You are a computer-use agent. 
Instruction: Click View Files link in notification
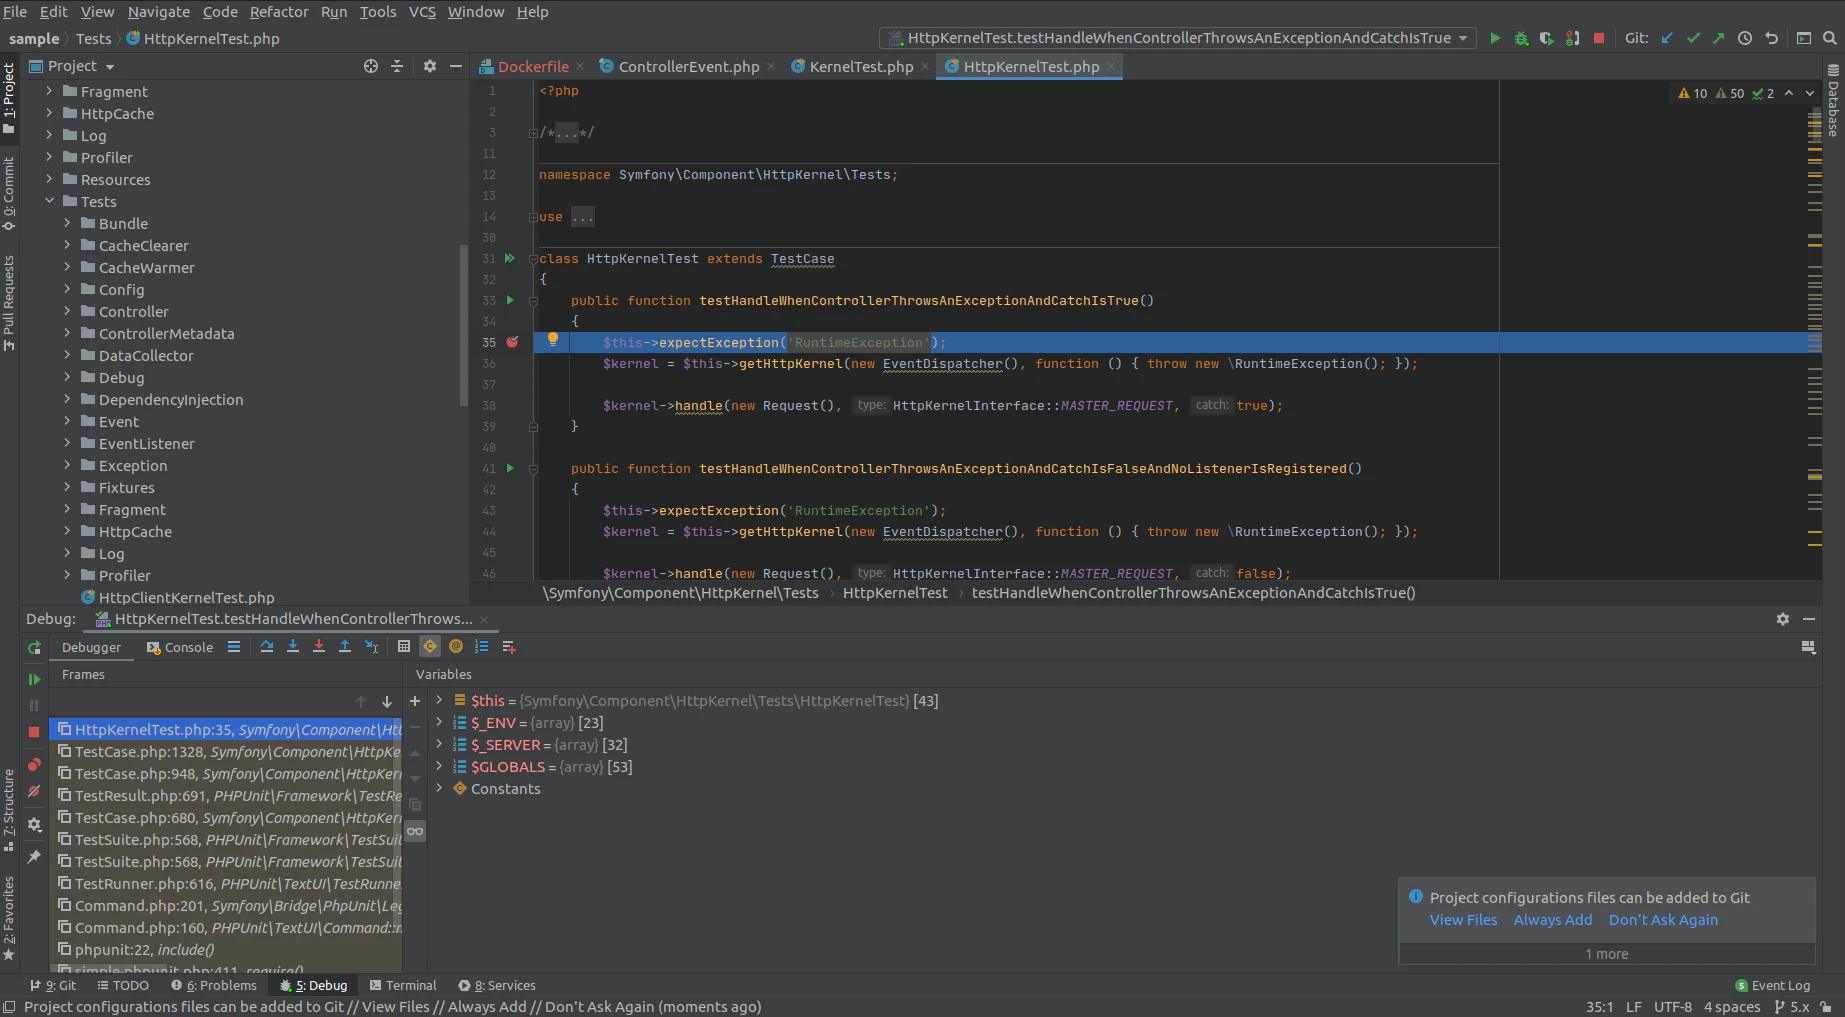[x=1463, y=920]
